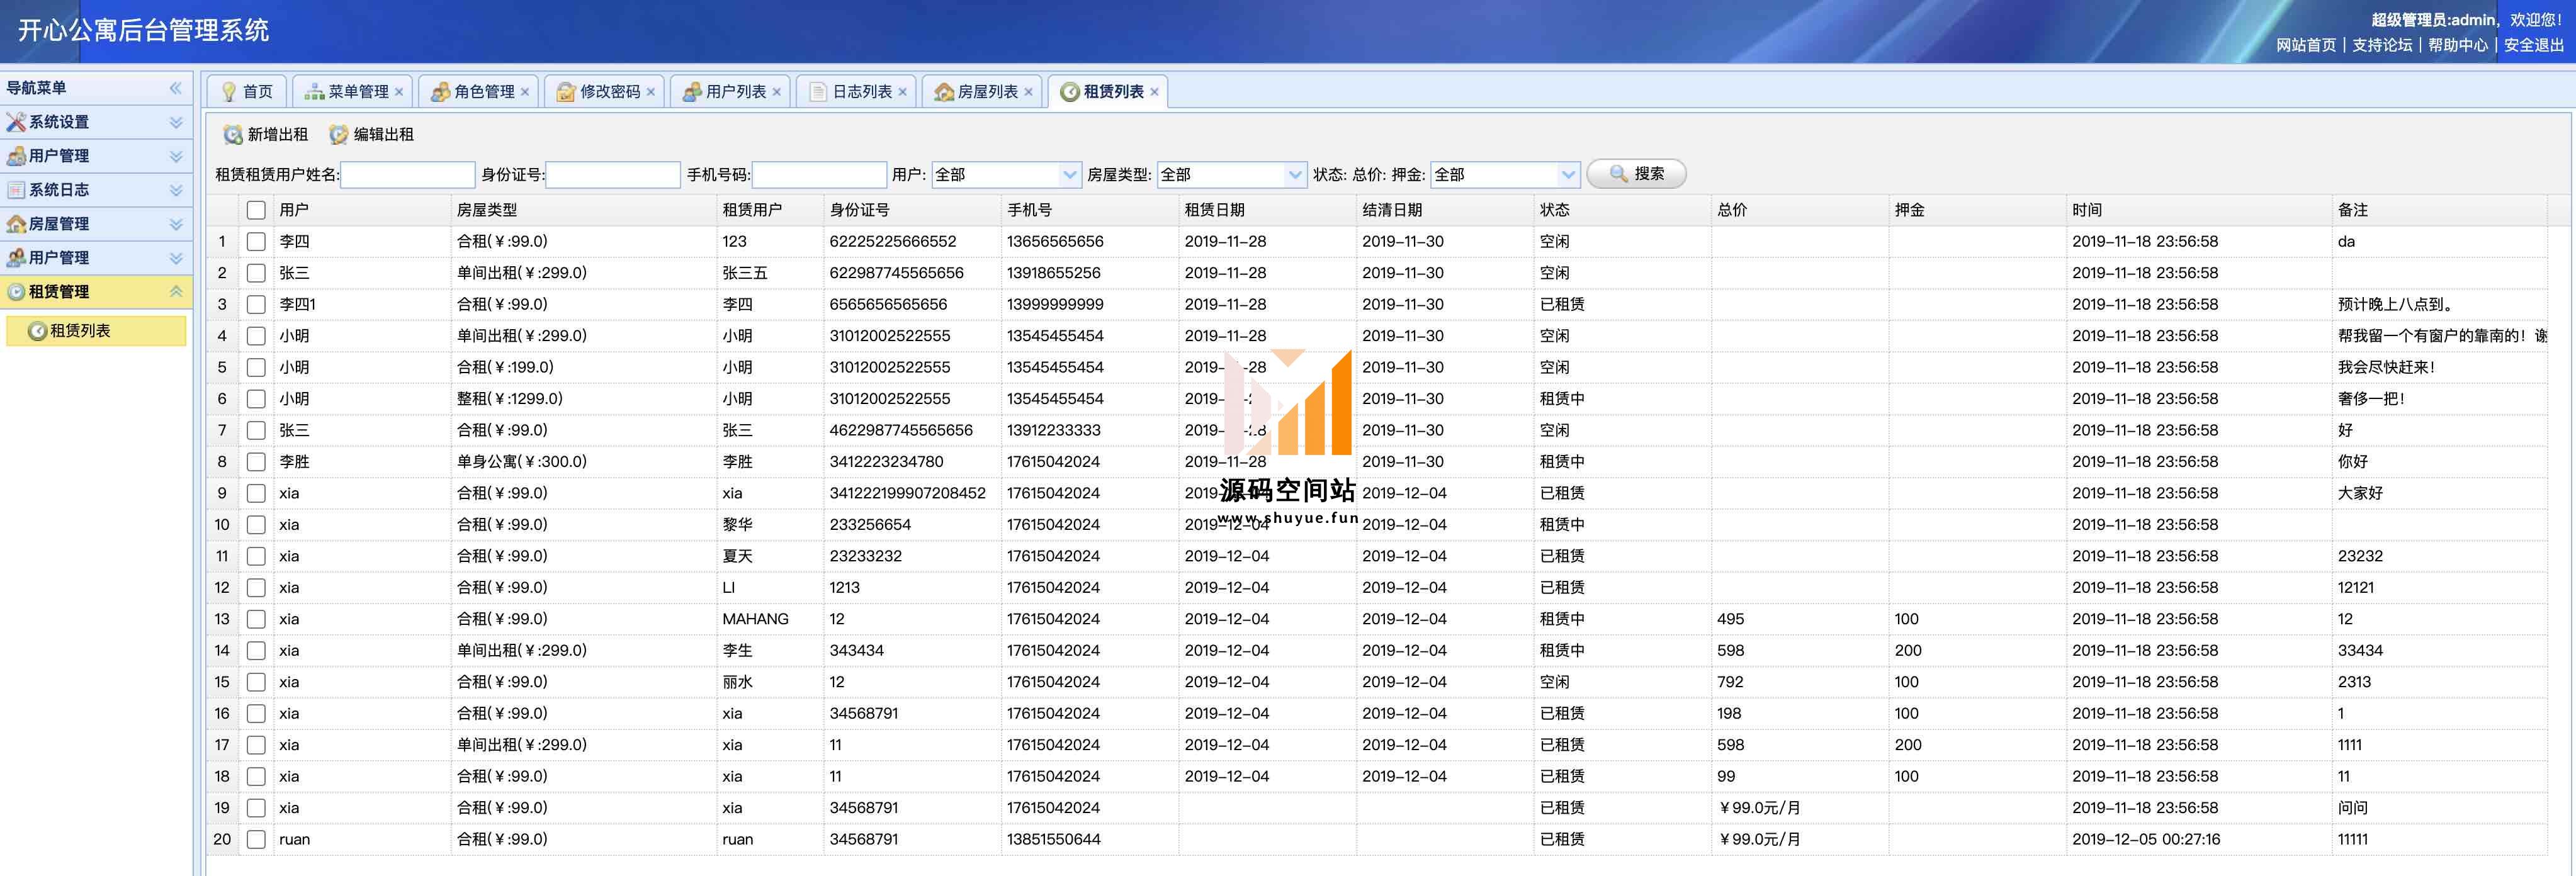2576x876 pixels.
Task: Click the 系统设置 tools icon
Action: [x=16, y=122]
